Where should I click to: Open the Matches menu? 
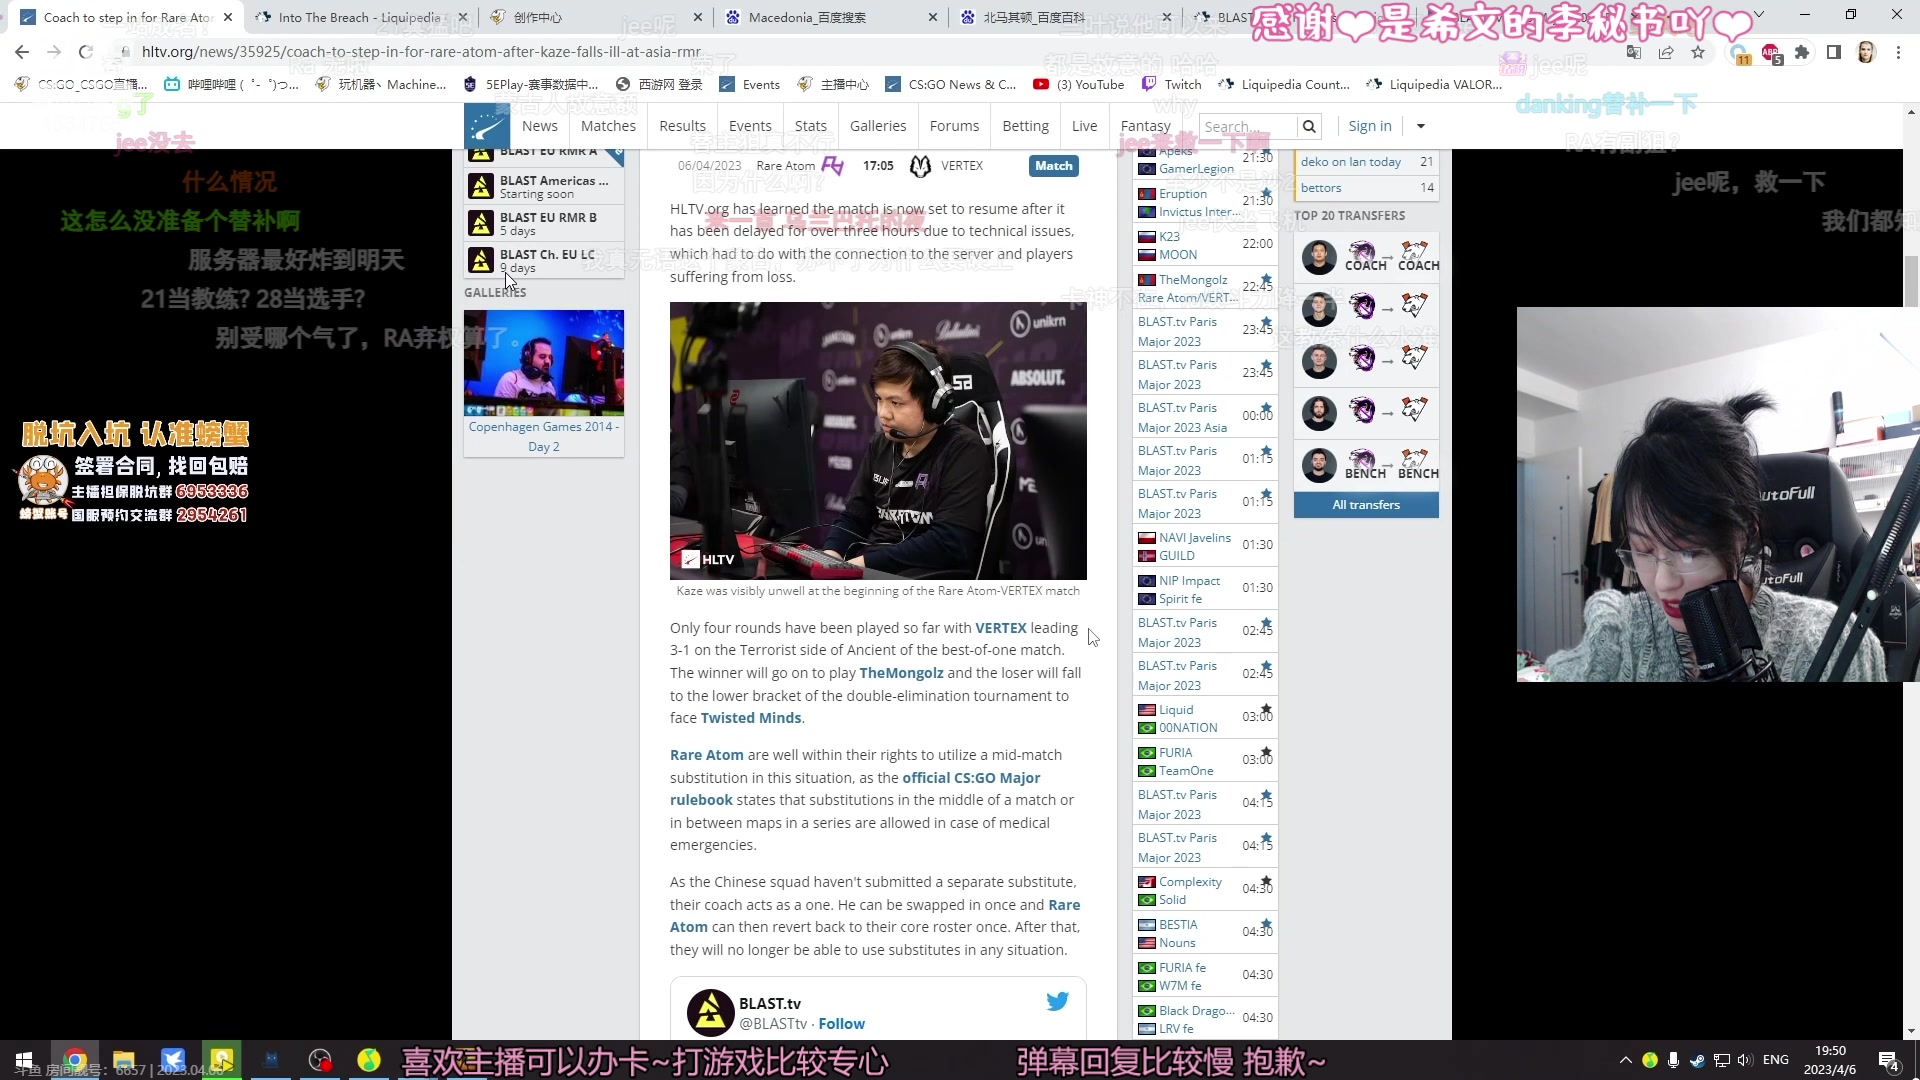pyautogui.click(x=608, y=126)
